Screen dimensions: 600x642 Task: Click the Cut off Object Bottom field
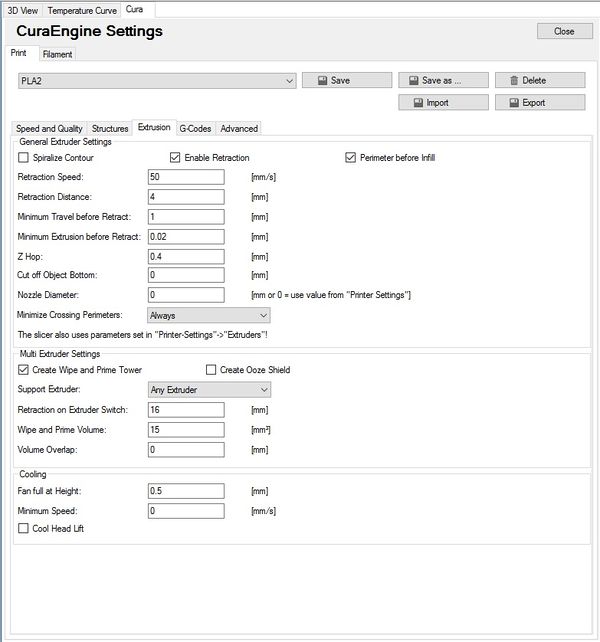[186, 275]
